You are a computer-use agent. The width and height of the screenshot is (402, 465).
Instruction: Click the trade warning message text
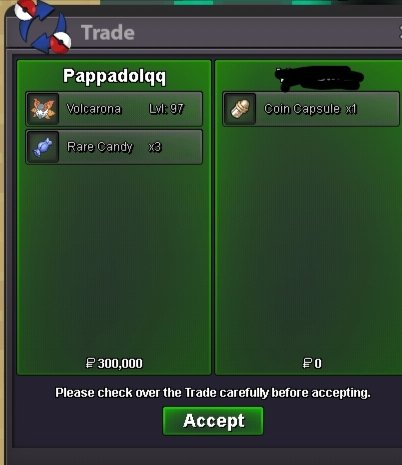[x=213, y=393]
